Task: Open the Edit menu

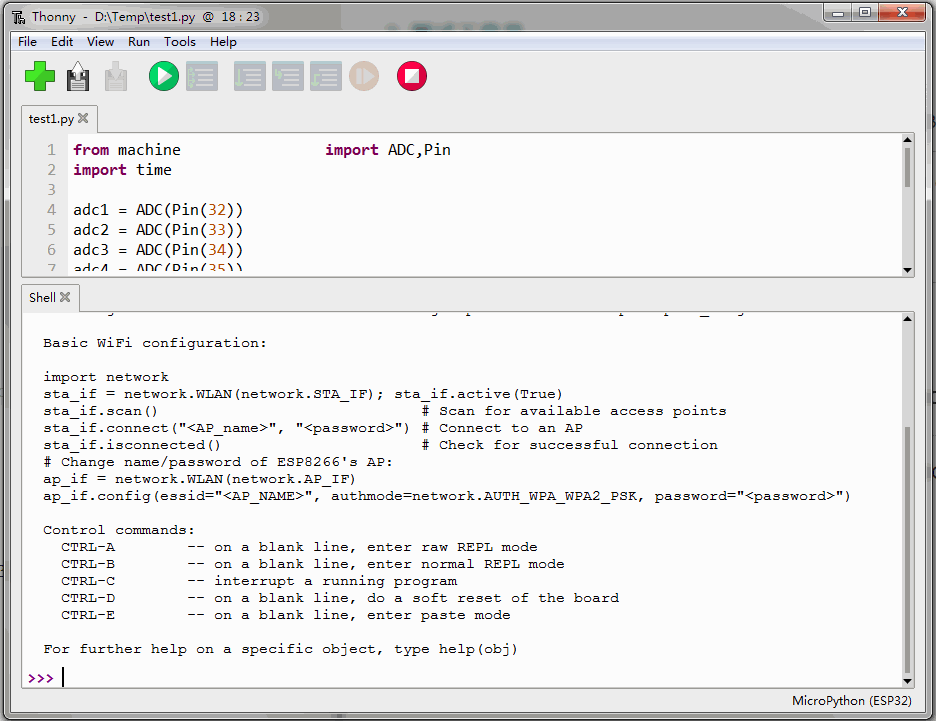Action: [x=62, y=42]
